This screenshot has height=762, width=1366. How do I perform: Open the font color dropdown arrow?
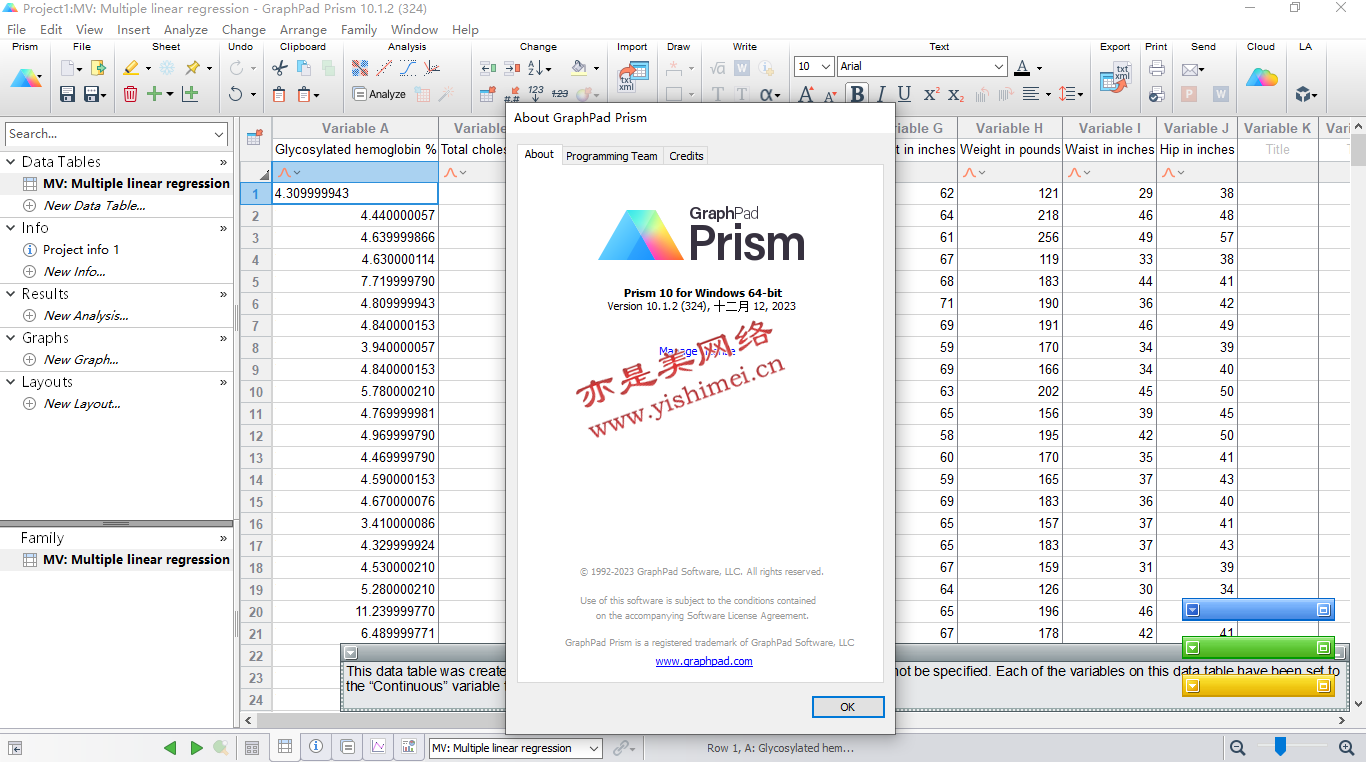click(x=1039, y=69)
